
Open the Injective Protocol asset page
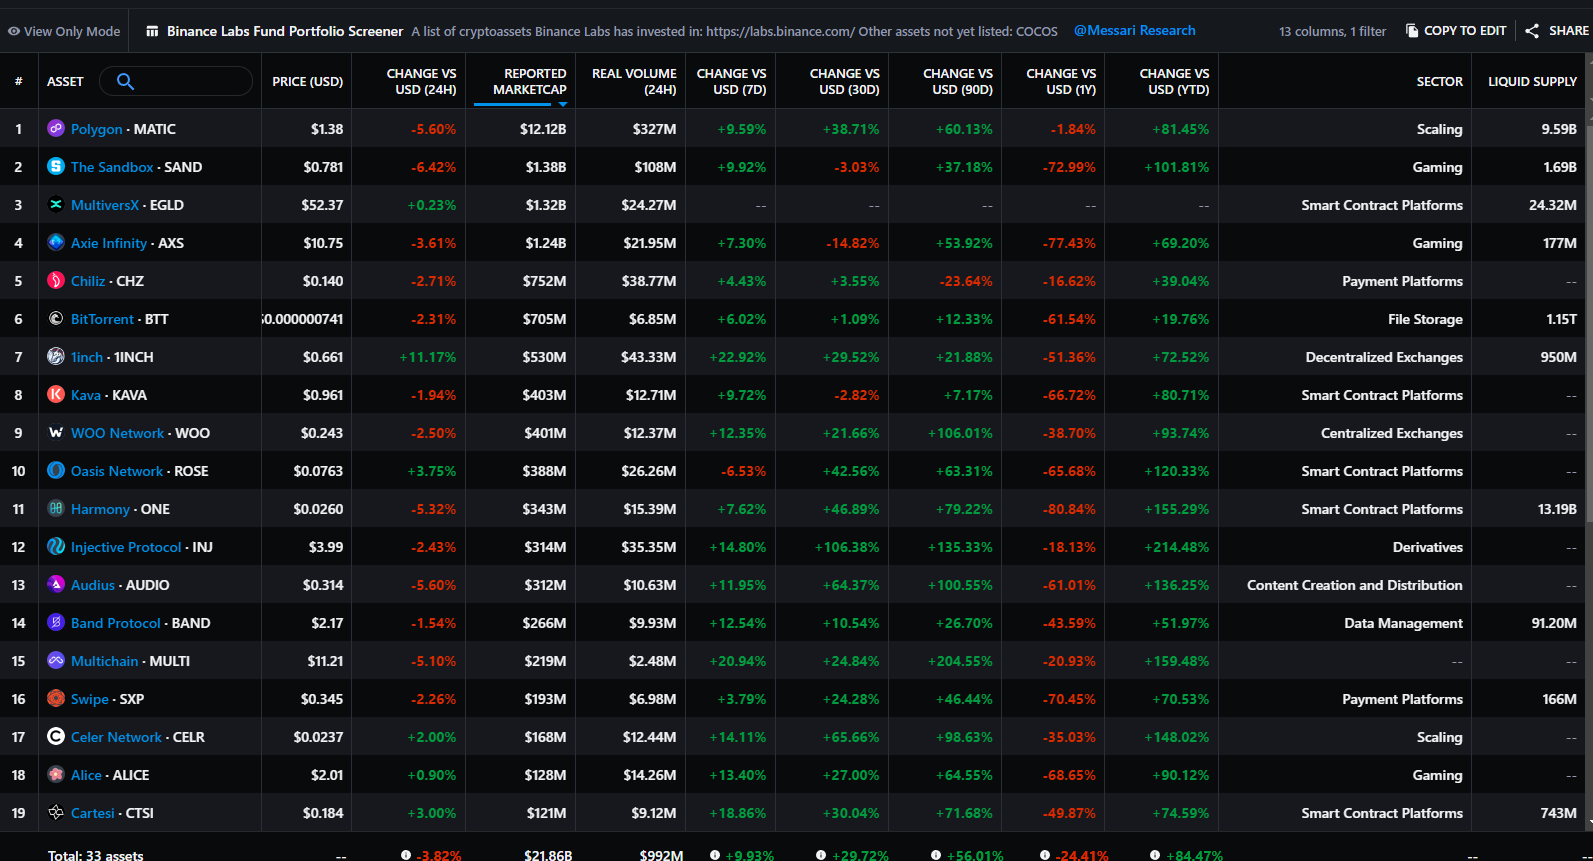(126, 547)
